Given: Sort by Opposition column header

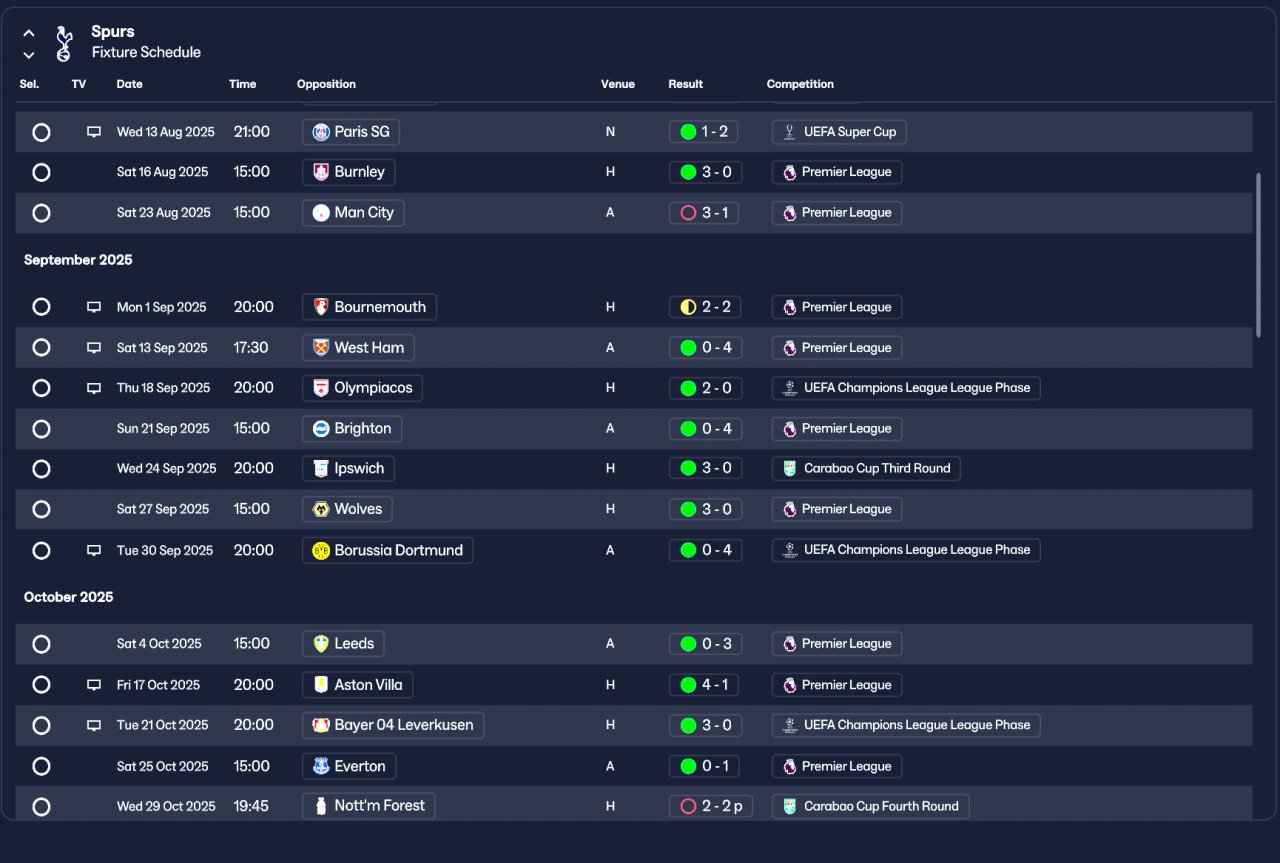Looking at the screenshot, I should tap(326, 84).
